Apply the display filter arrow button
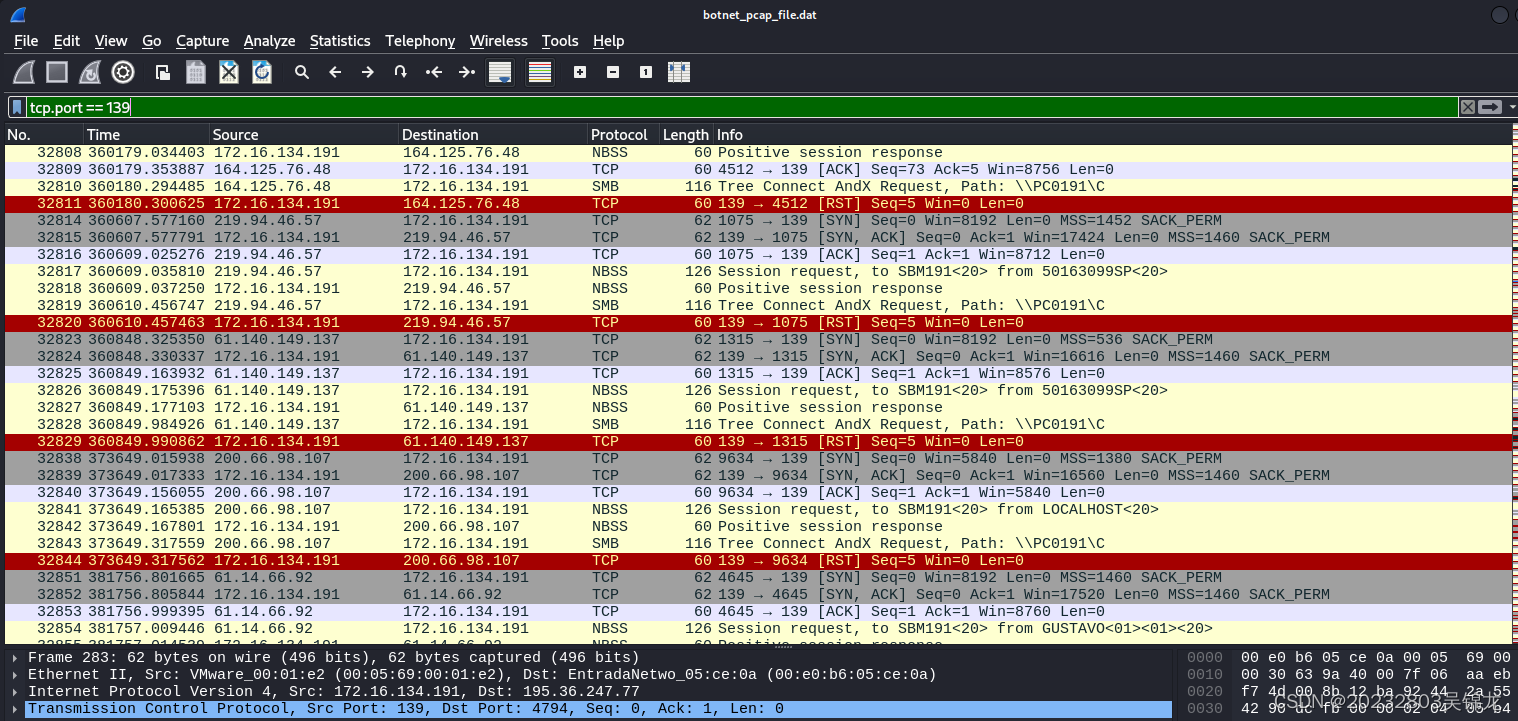 tap(1491, 107)
